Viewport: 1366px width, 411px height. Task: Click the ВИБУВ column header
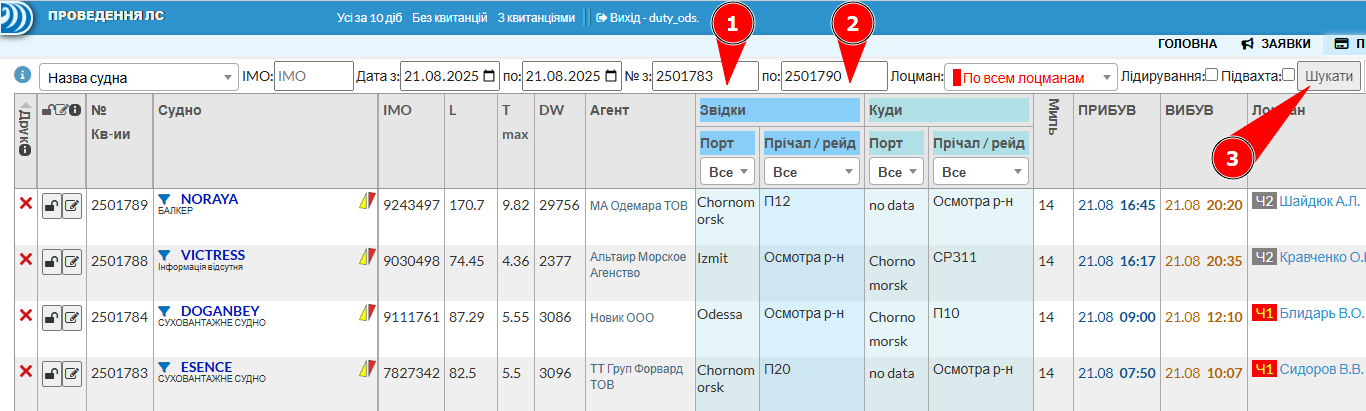(1189, 110)
